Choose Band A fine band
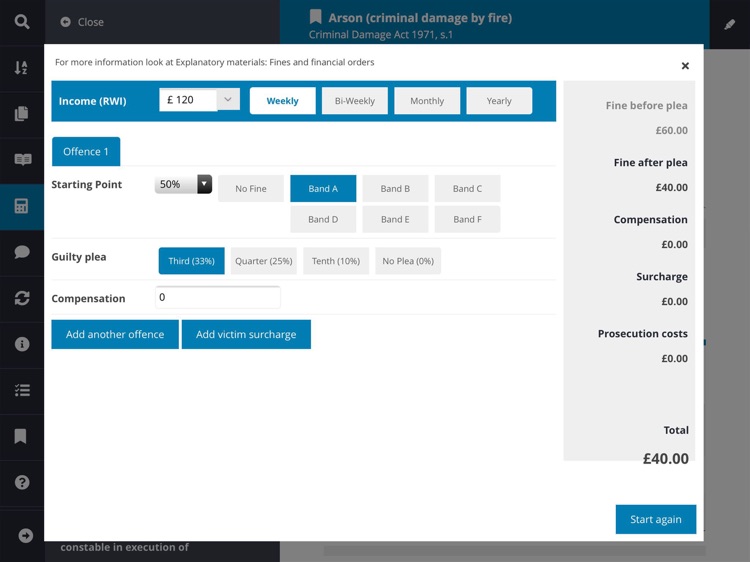Viewport: 750px width, 562px height. 323,188
